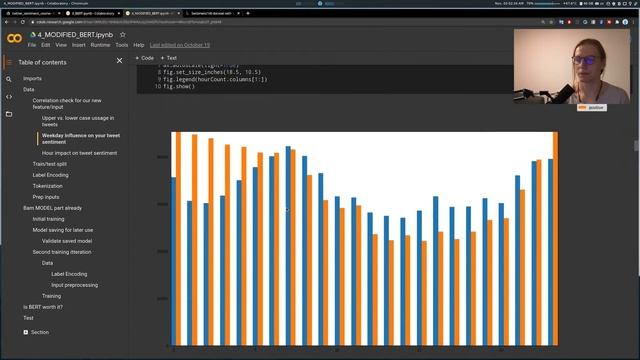The height and width of the screenshot is (360, 640).
Task: Click the red extension icon in toolbar
Action: tap(569, 22)
